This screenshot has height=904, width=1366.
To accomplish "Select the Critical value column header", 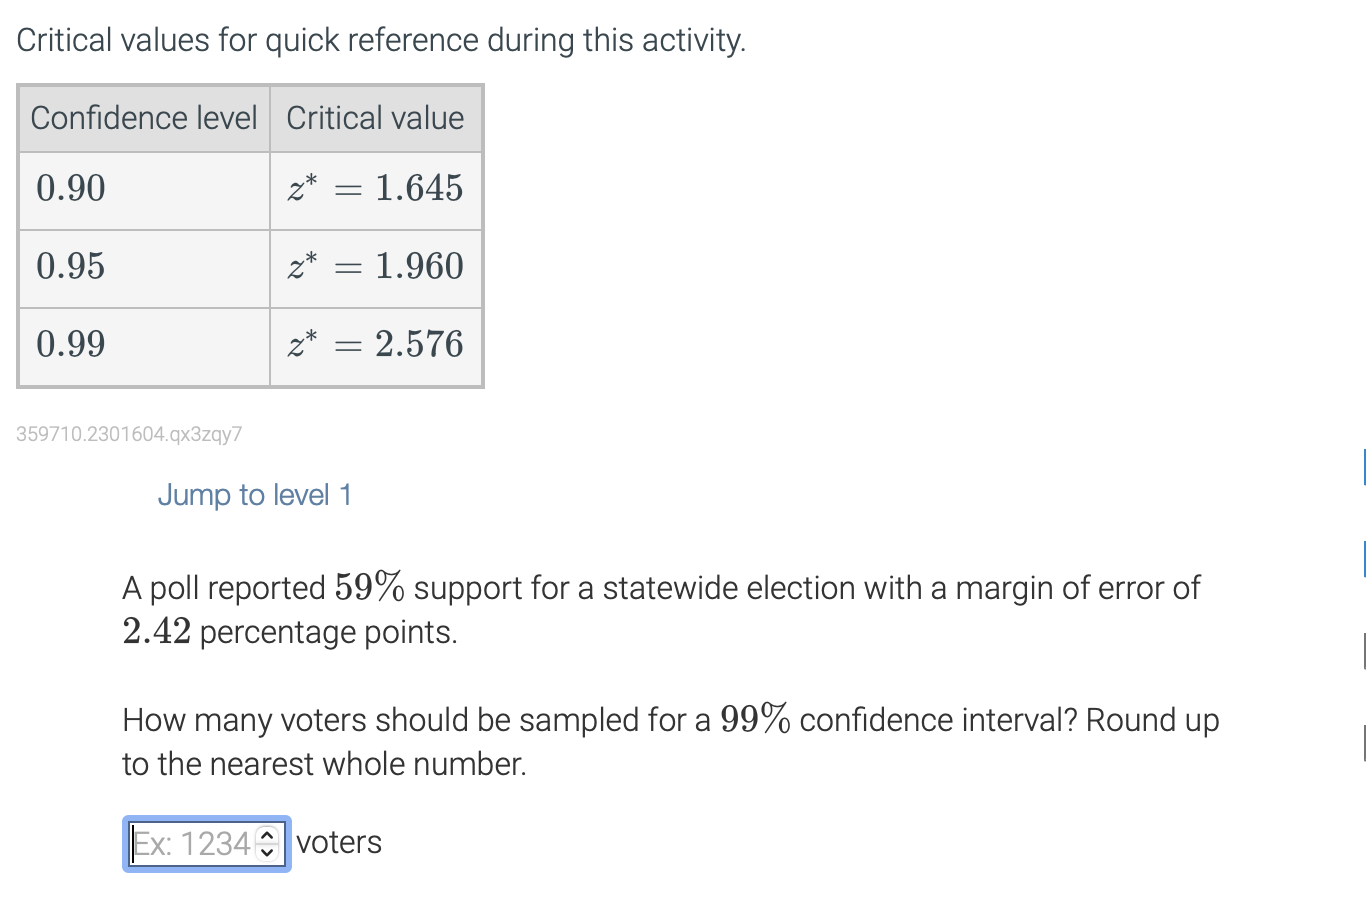I will (376, 118).
